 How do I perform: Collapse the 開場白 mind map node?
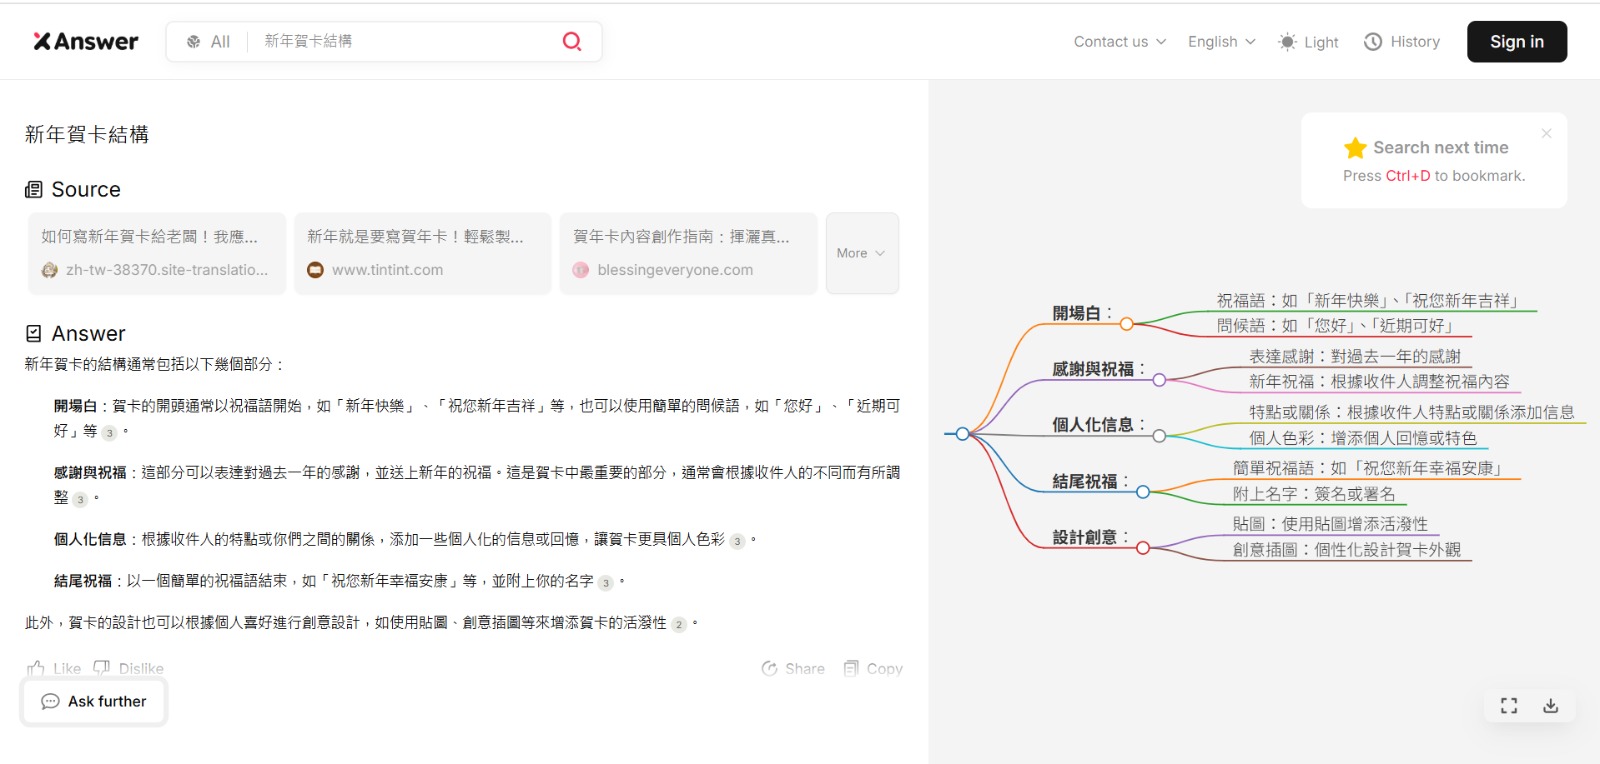[x=1127, y=324]
